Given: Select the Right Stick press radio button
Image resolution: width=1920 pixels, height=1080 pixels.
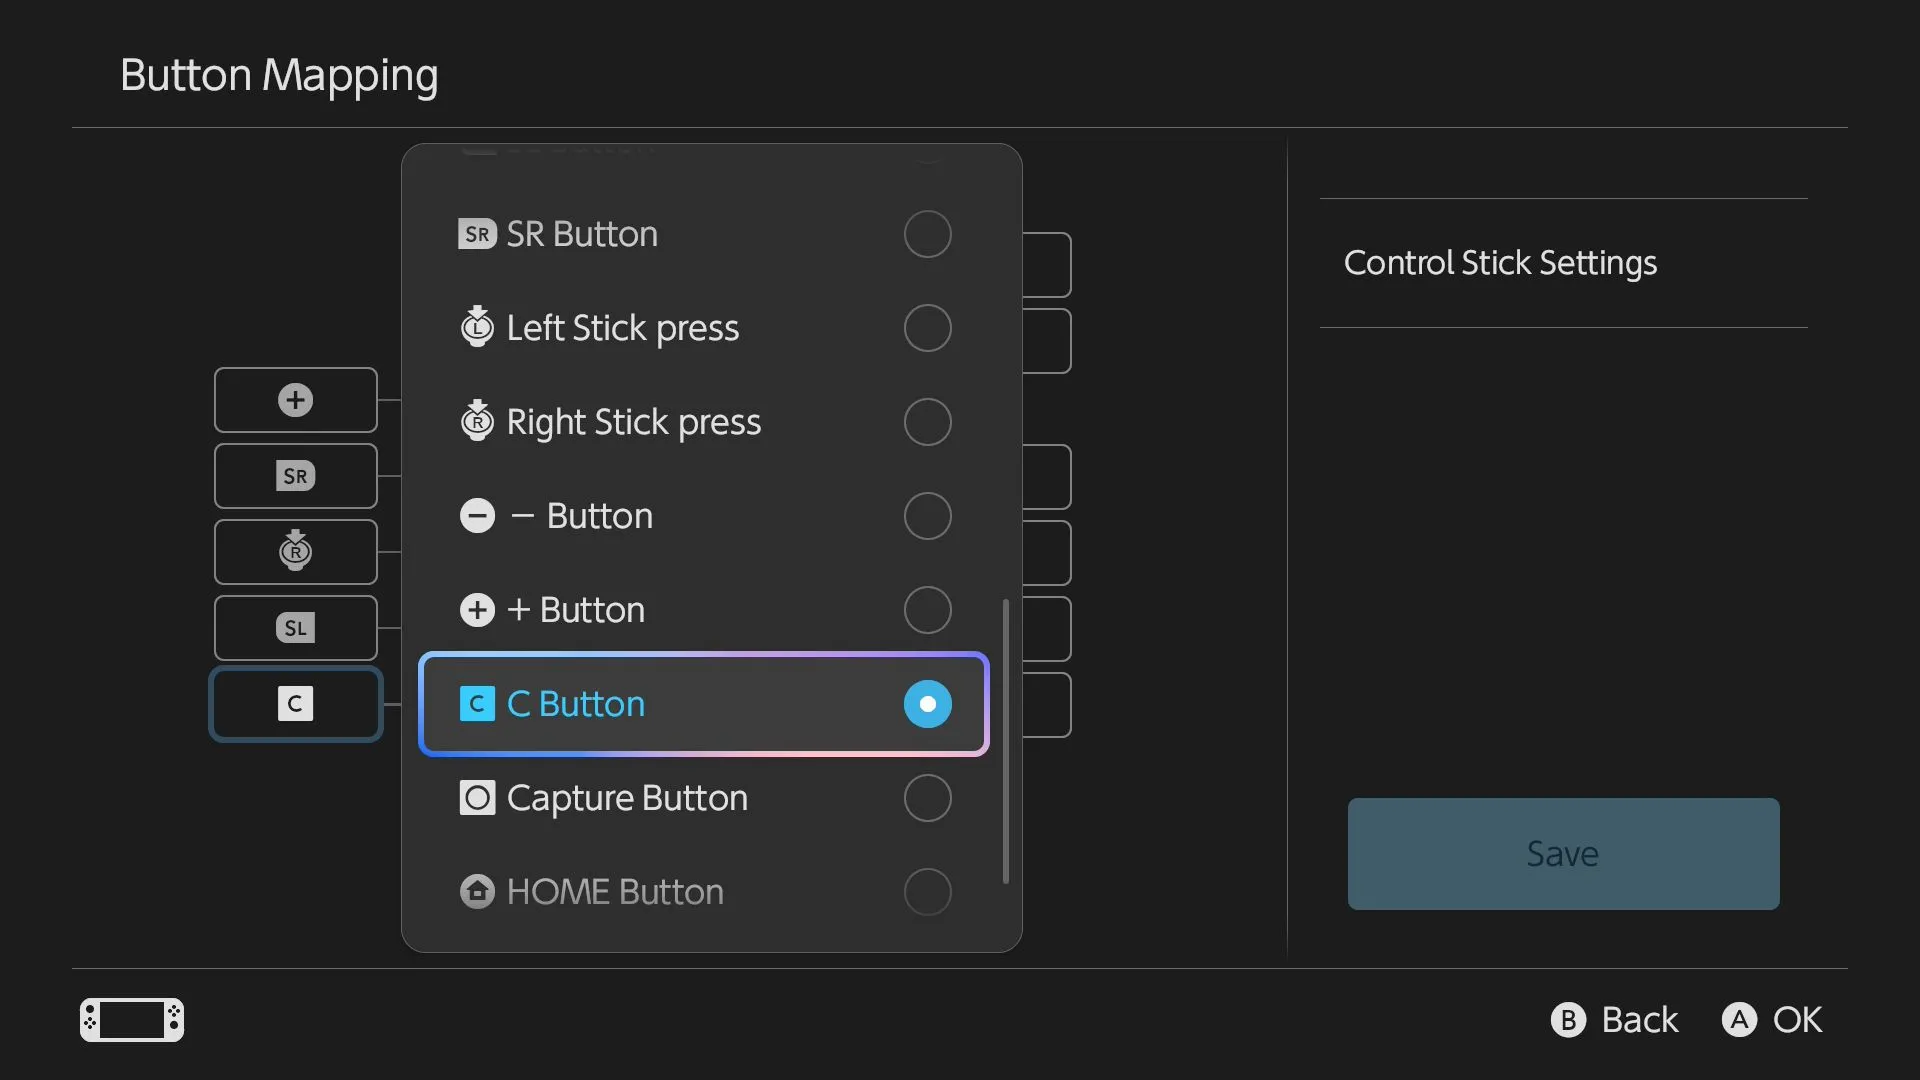Looking at the screenshot, I should coord(927,422).
